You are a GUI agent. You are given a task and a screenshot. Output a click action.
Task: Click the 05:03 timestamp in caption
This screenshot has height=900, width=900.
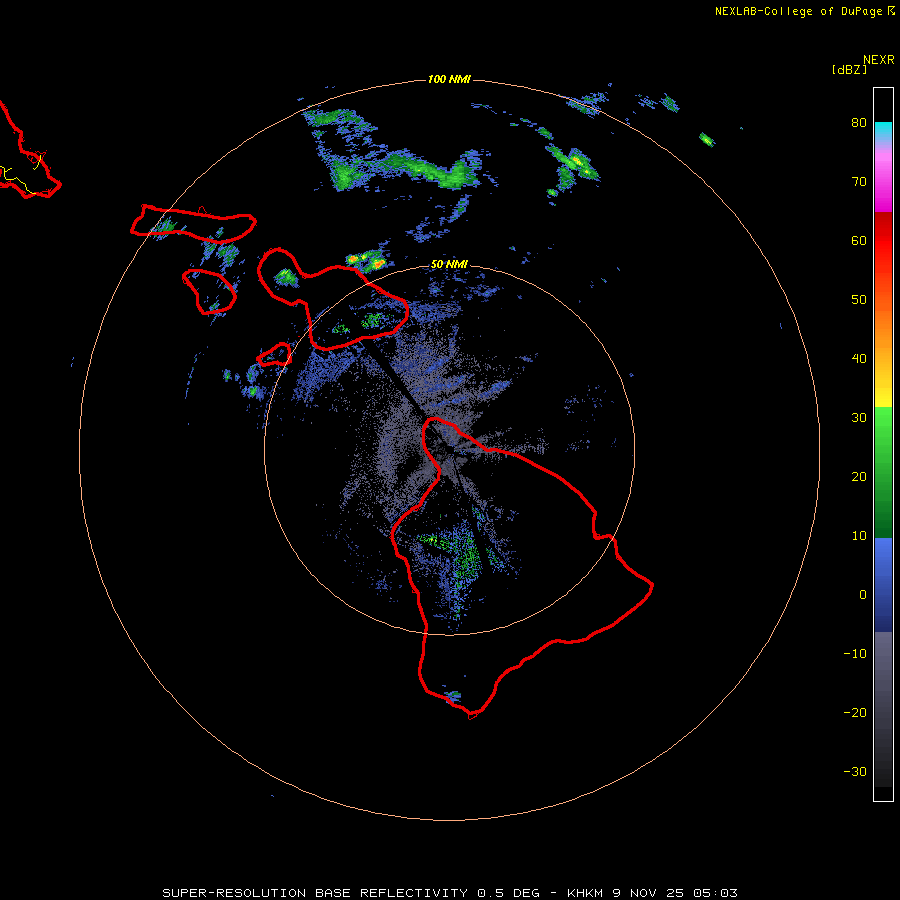pos(715,893)
